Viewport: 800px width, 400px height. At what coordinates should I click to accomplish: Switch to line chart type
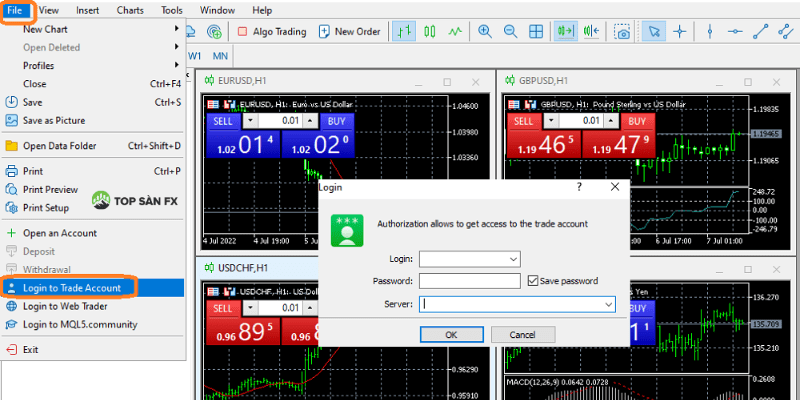click(455, 32)
